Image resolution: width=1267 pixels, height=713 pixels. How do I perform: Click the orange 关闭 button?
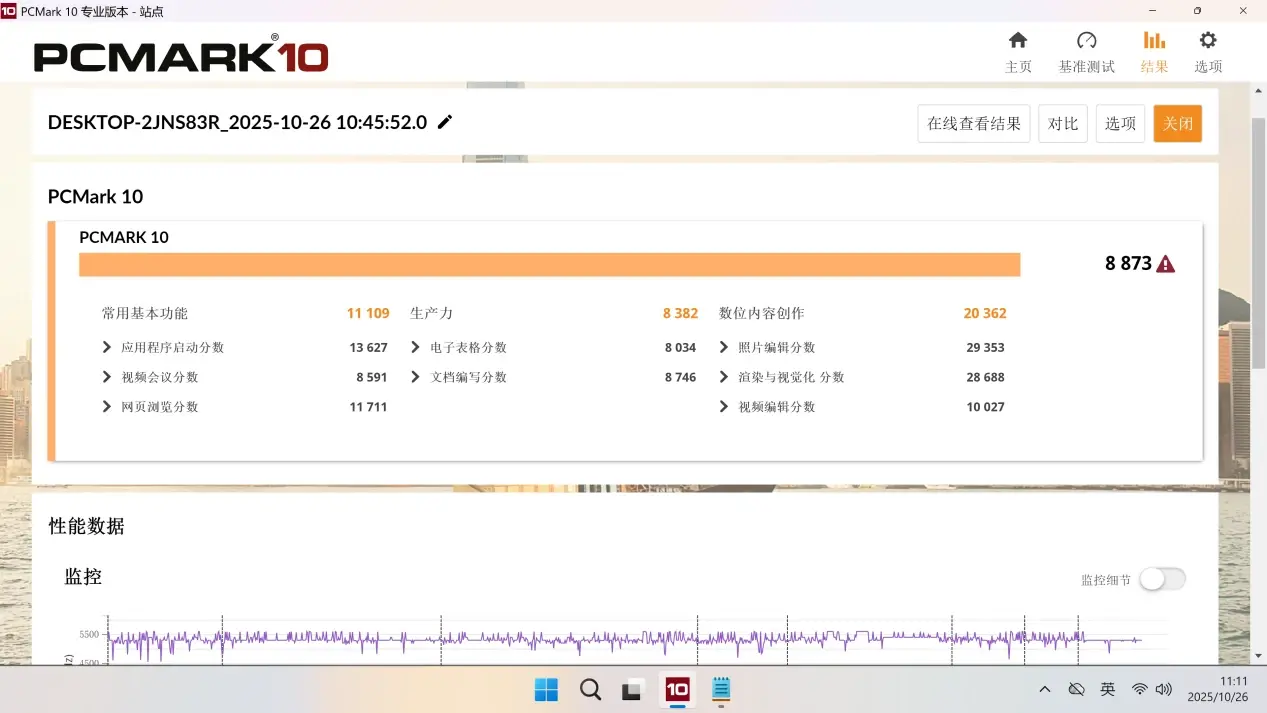[1177, 124]
